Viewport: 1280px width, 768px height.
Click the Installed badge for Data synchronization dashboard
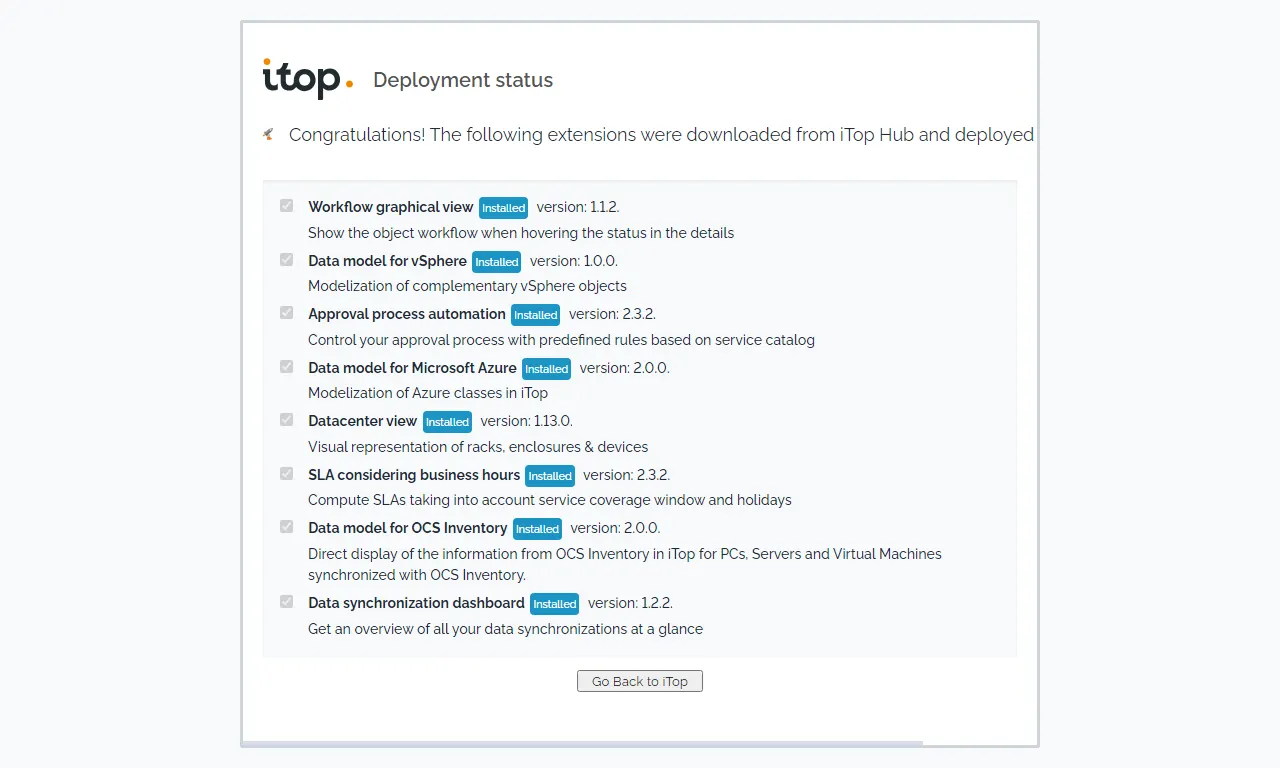click(554, 604)
